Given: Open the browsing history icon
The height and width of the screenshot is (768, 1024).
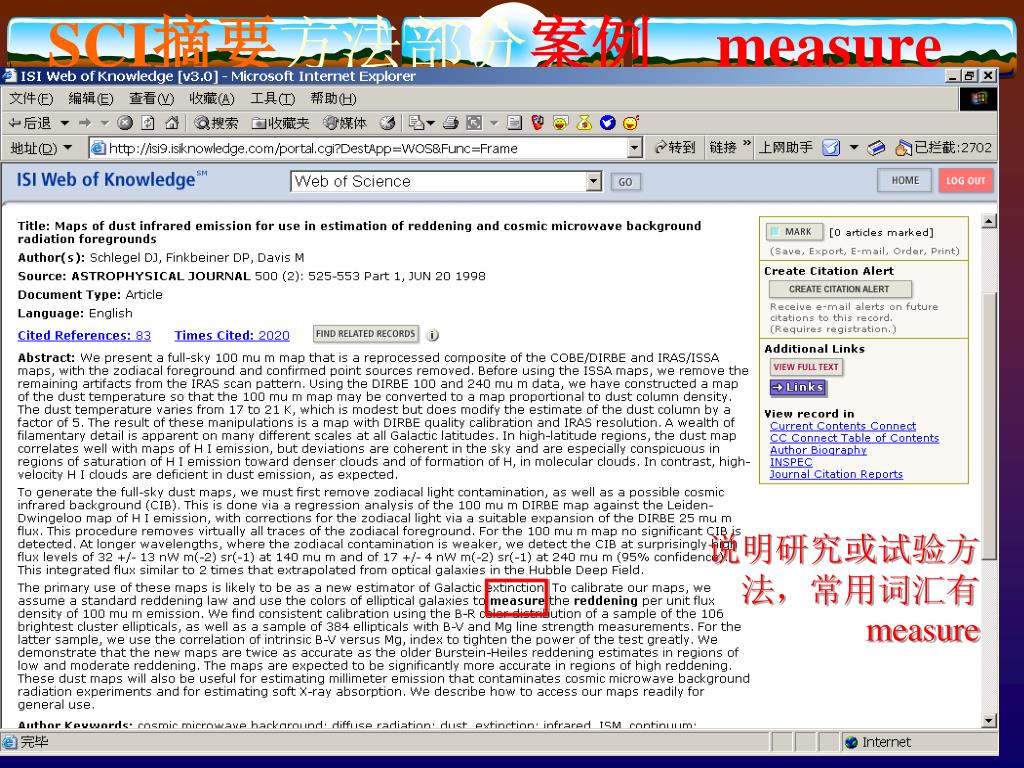Looking at the screenshot, I should tap(388, 123).
